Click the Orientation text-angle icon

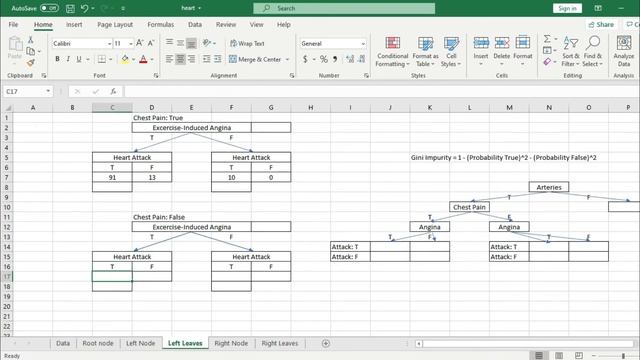[x=207, y=43]
